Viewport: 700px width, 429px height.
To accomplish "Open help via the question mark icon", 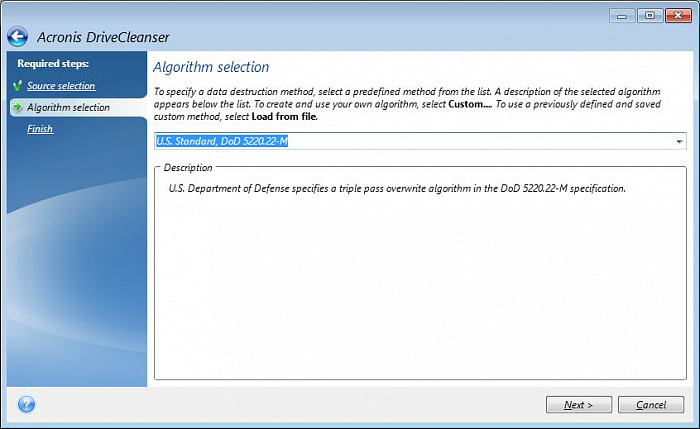I will [x=26, y=404].
